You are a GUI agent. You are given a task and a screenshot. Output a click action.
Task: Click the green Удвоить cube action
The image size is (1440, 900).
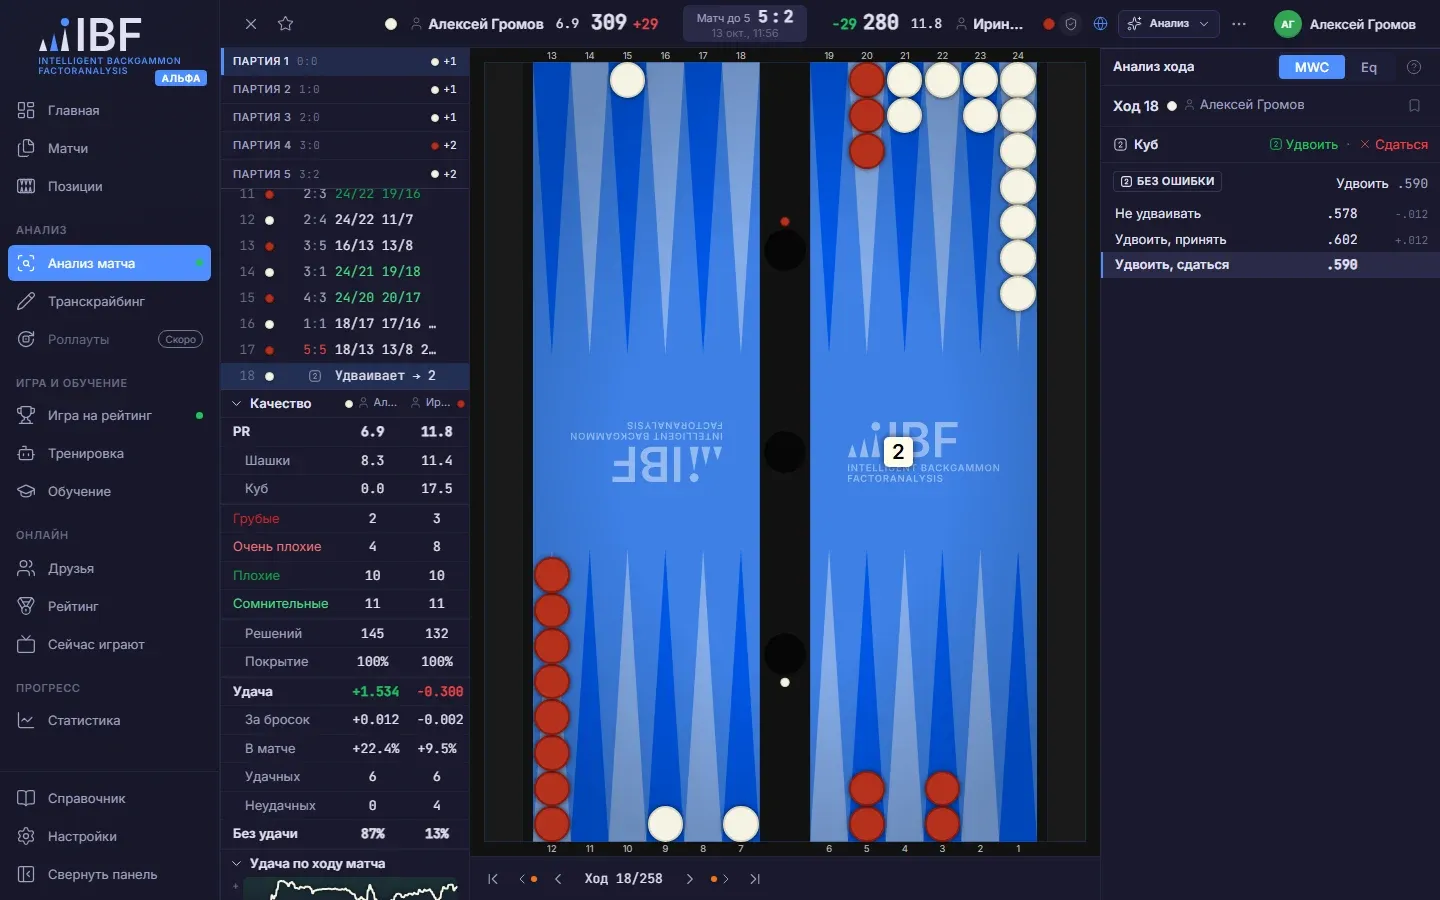point(1304,145)
